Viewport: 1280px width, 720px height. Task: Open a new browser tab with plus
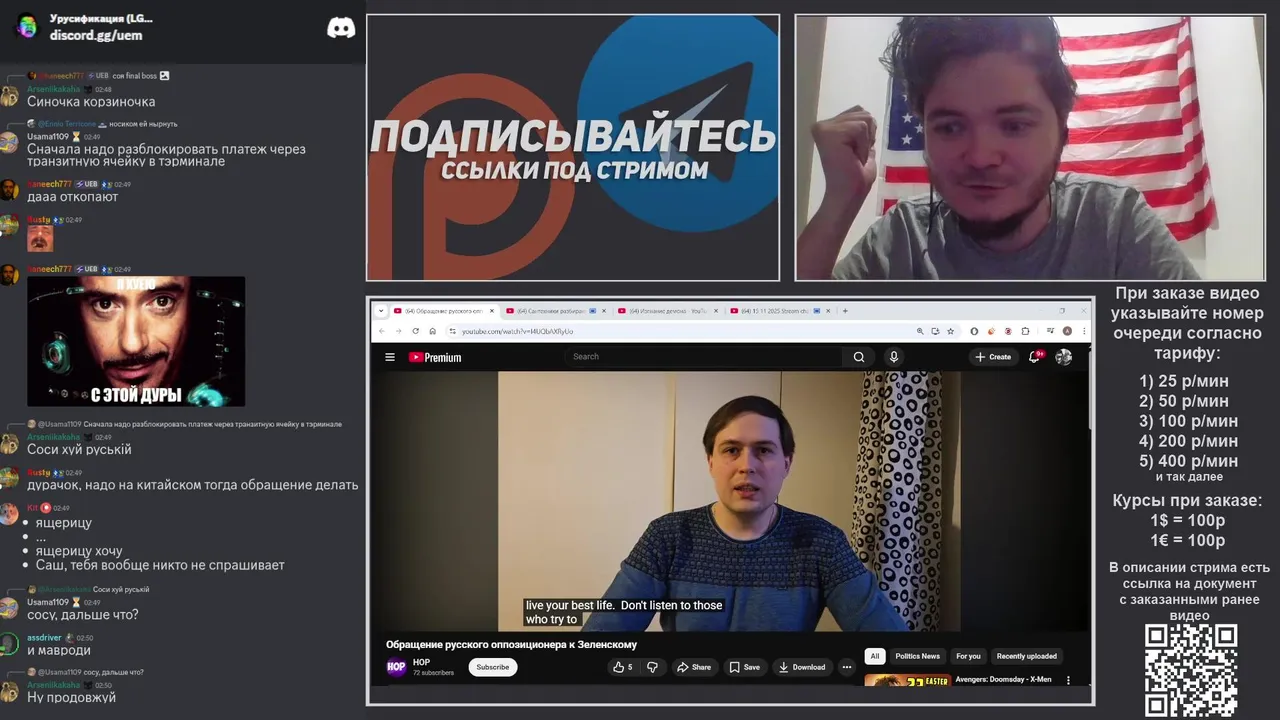click(845, 311)
